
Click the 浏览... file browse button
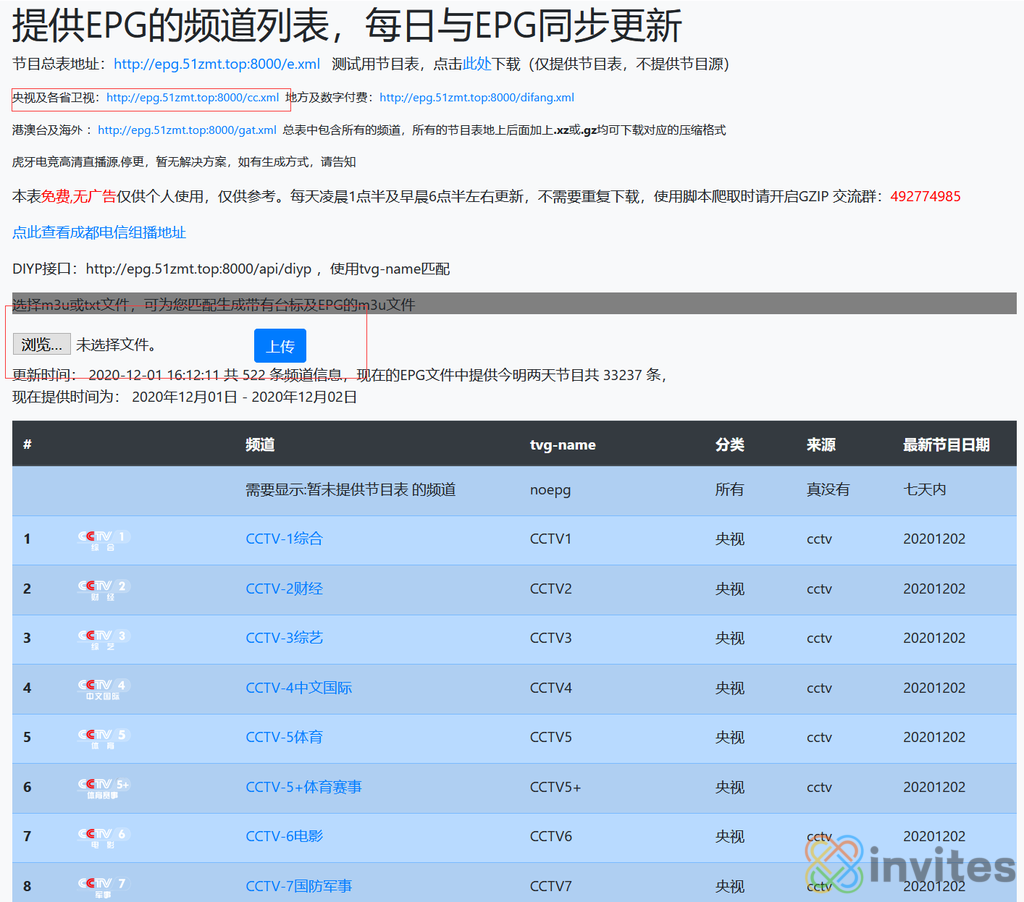pyautogui.click(x=42, y=344)
